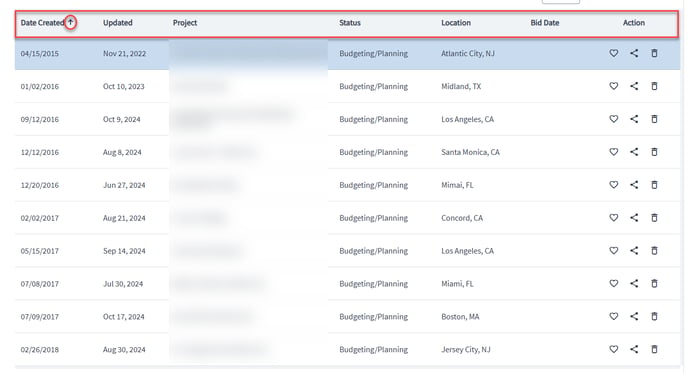Share the Jersey City, NJ project
The height and width of the screenshot is (373, 688).
[634, 349]
